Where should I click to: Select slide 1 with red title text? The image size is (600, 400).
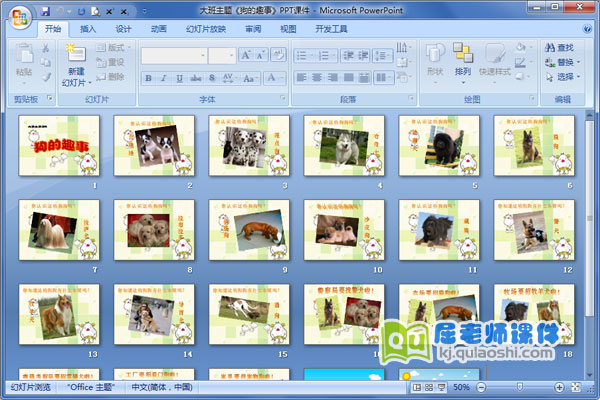59,145
